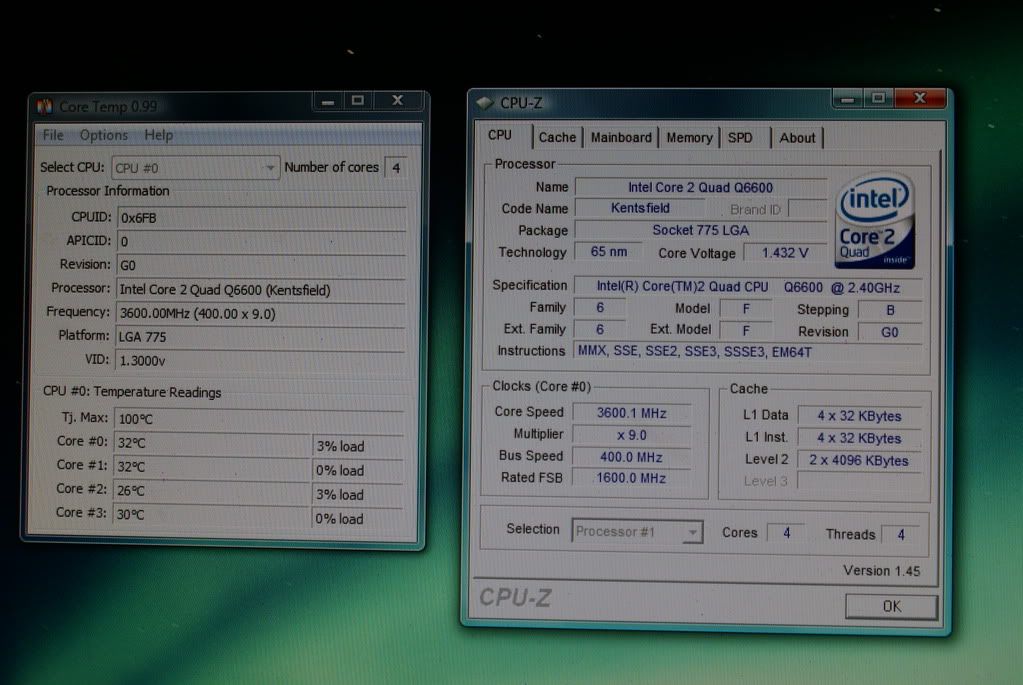The height and width of the screenshot is (685, 1023).
Task: Open the File menu in Core Temp
Action: point(53,135)
